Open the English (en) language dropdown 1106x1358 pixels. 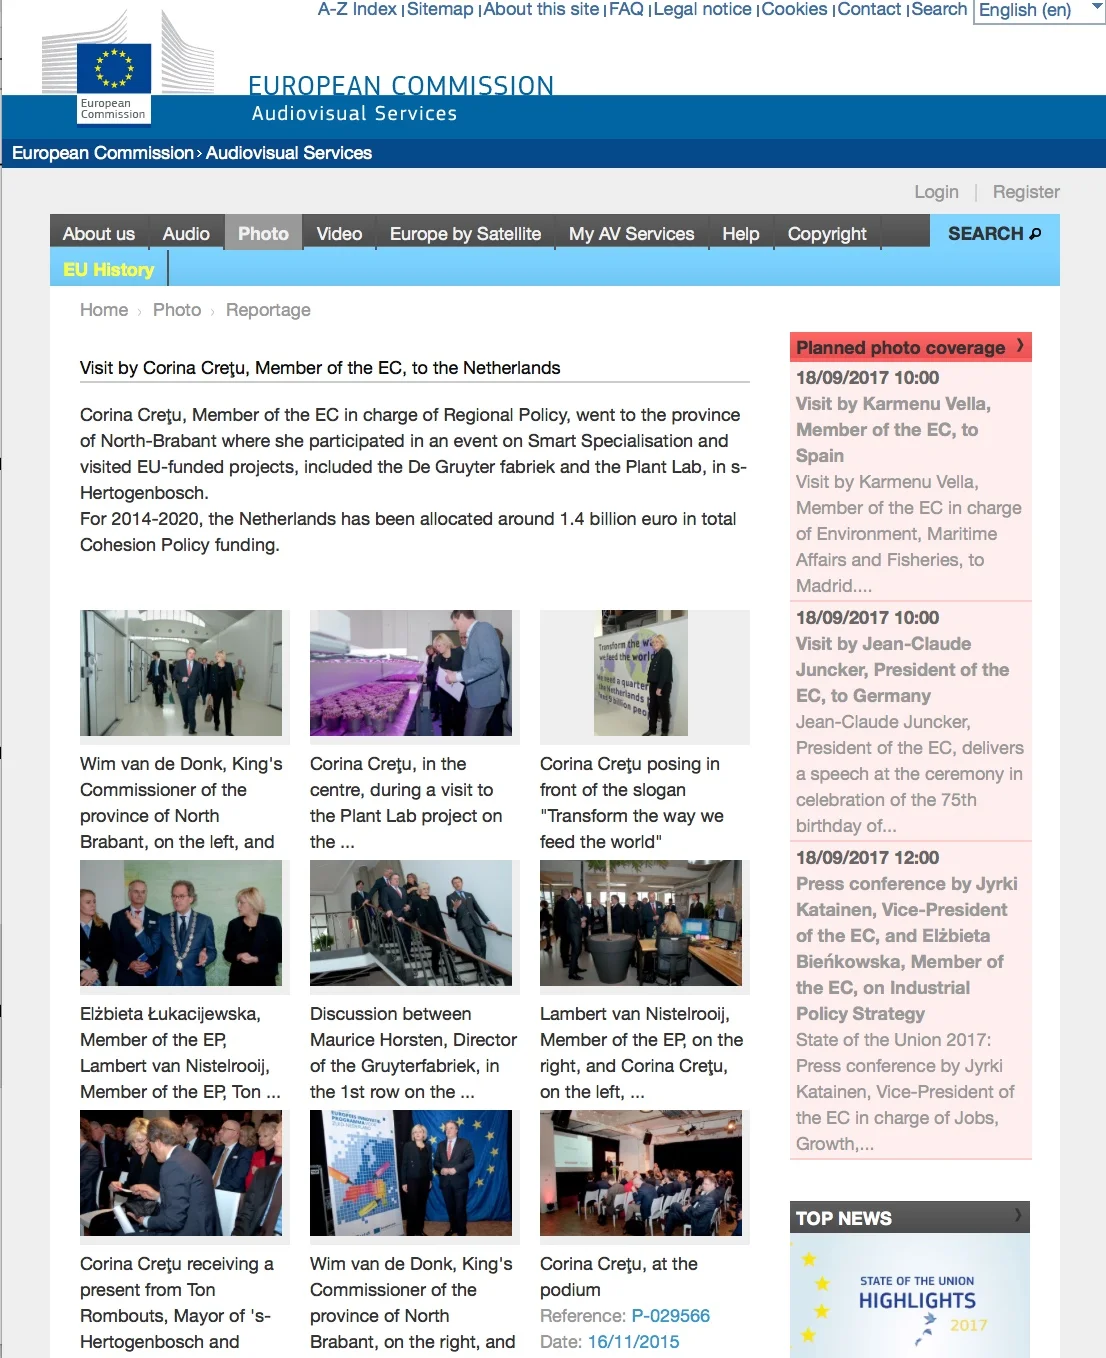click(x=1039, y=10)
